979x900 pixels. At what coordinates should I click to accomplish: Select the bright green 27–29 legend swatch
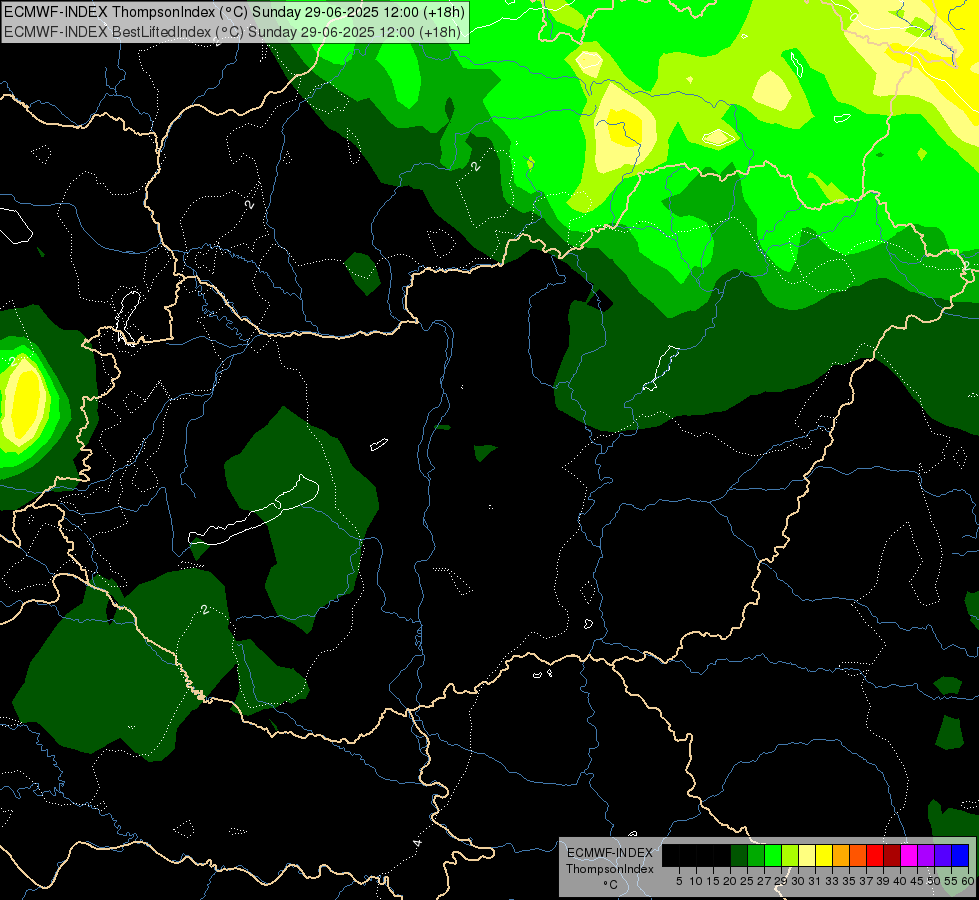tap(774, 855)
